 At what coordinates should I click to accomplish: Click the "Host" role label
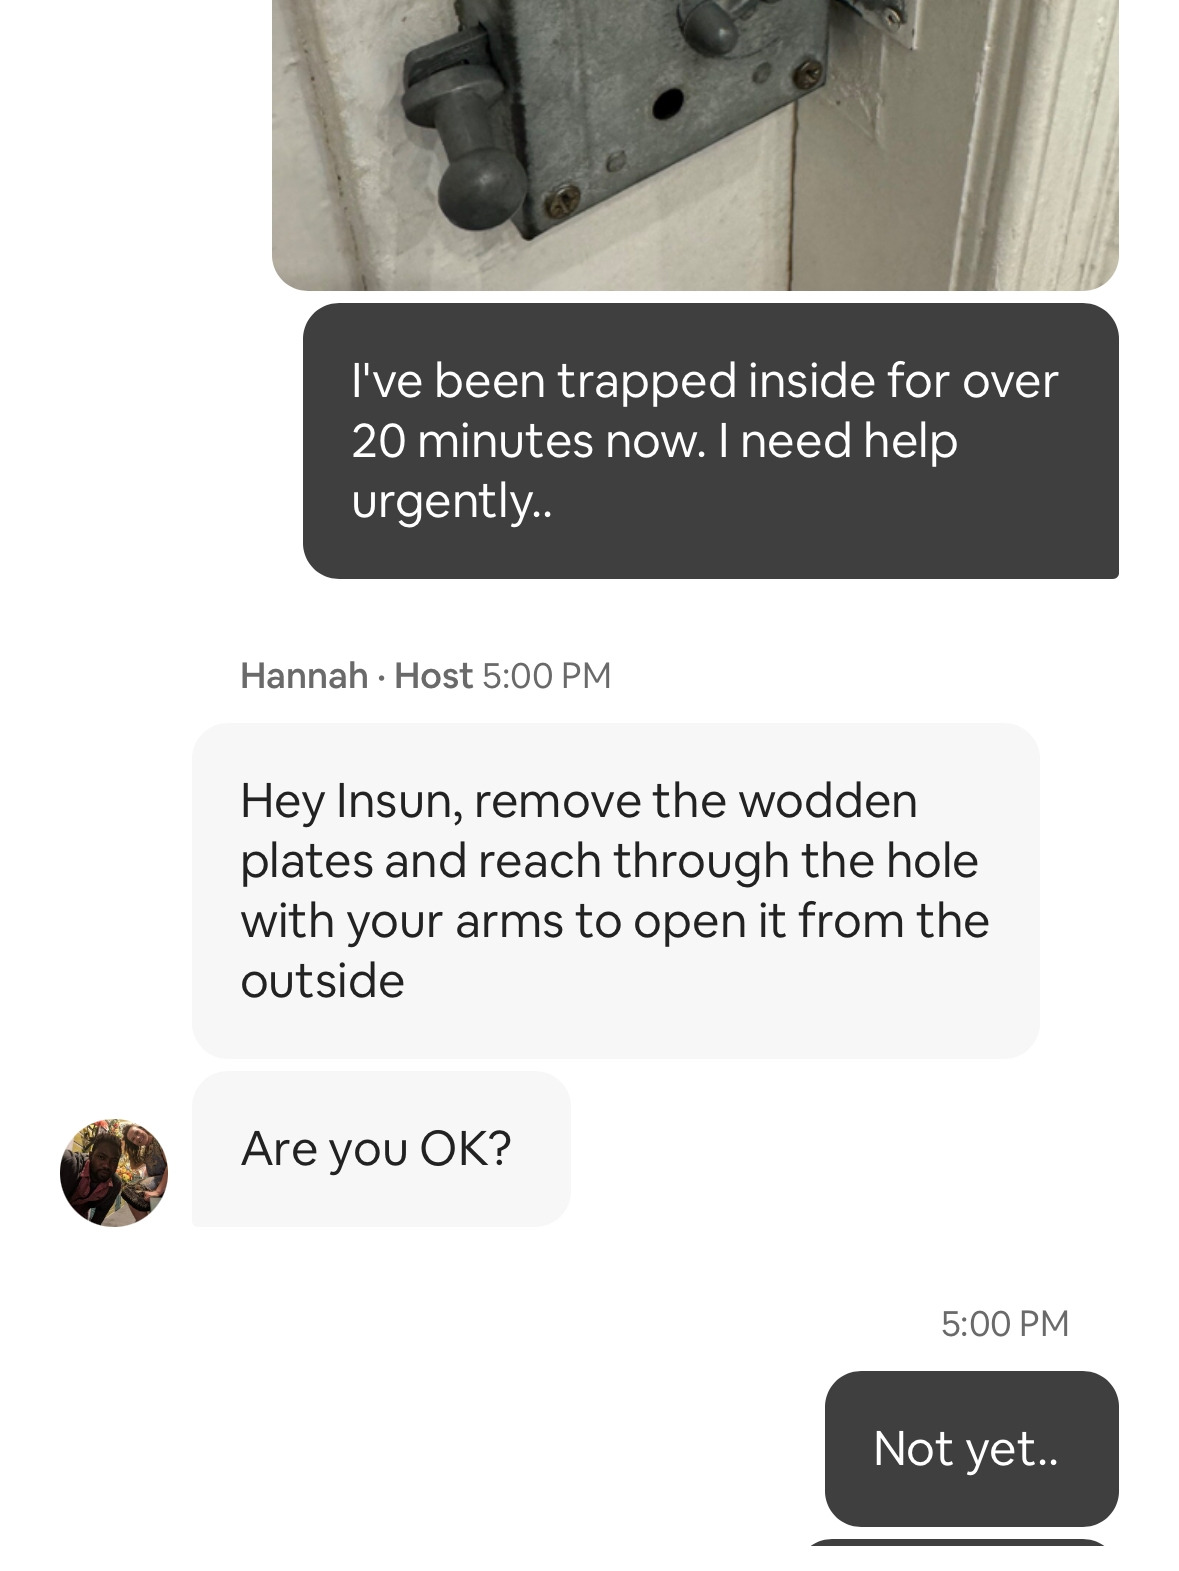(x=433, y=676)
